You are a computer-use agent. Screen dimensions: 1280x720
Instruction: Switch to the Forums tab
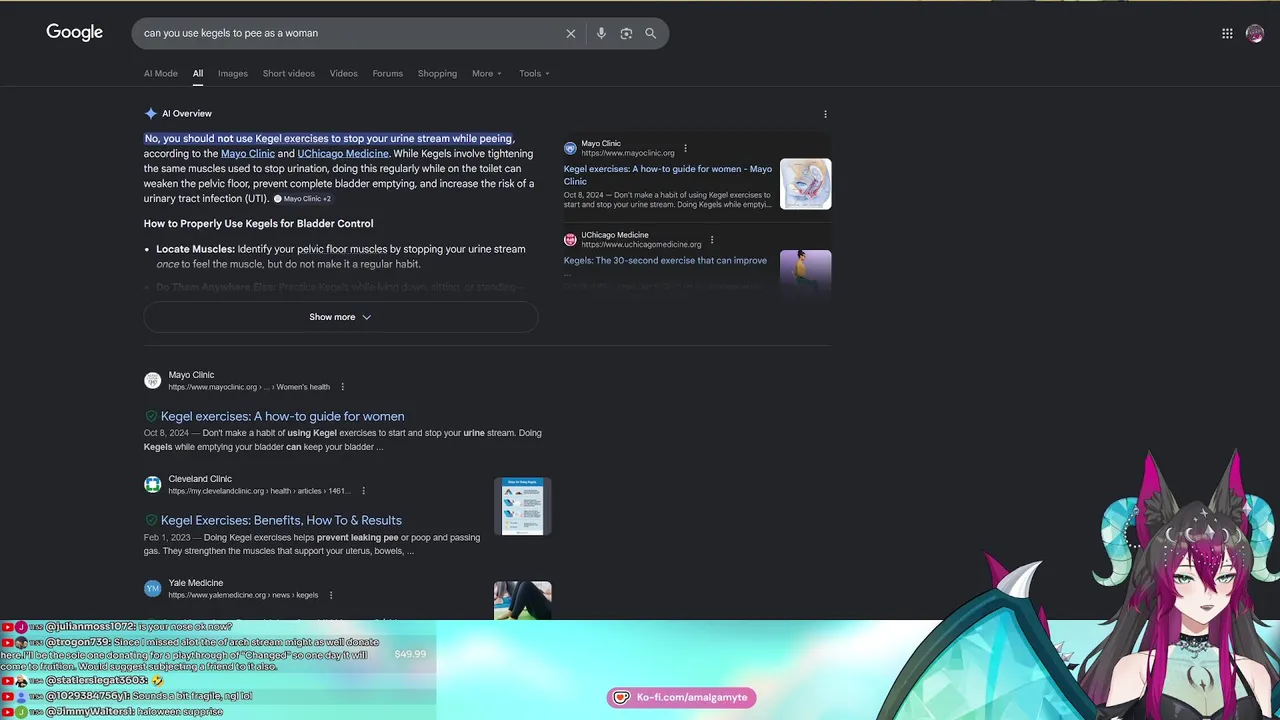387,73
